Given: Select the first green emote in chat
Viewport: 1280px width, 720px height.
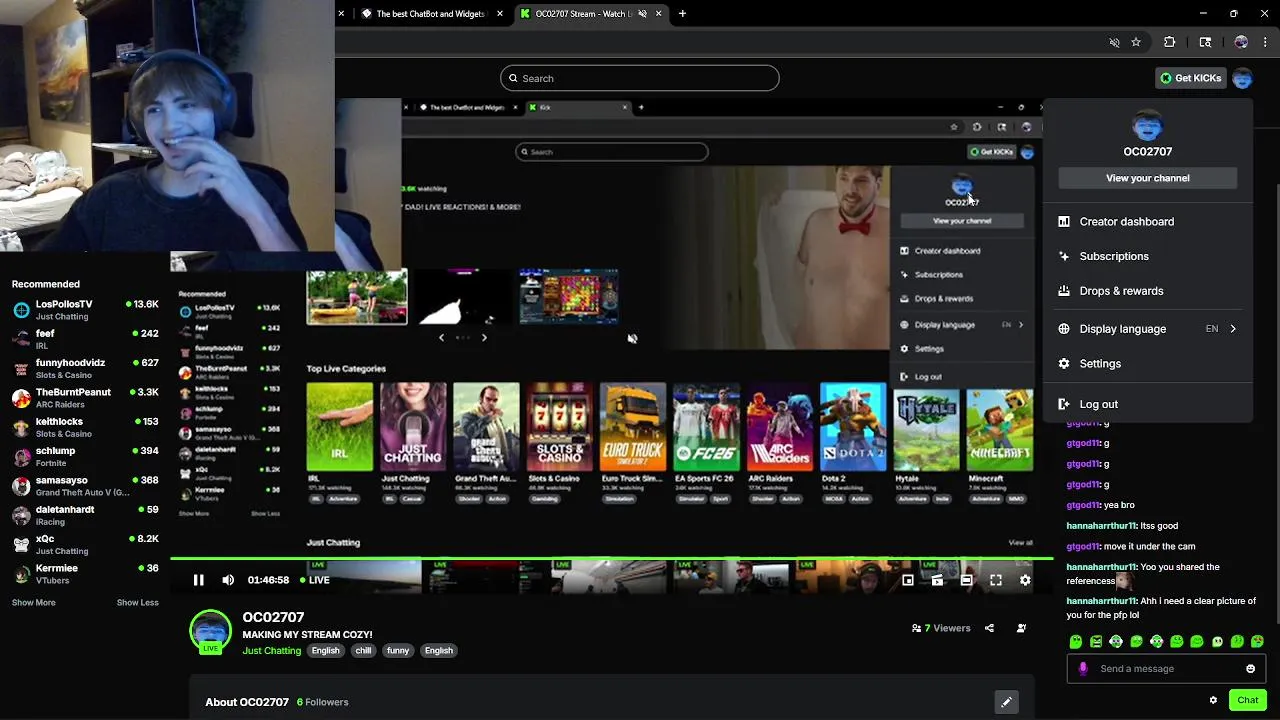Looking at the screenshot, I should 1076,642.
